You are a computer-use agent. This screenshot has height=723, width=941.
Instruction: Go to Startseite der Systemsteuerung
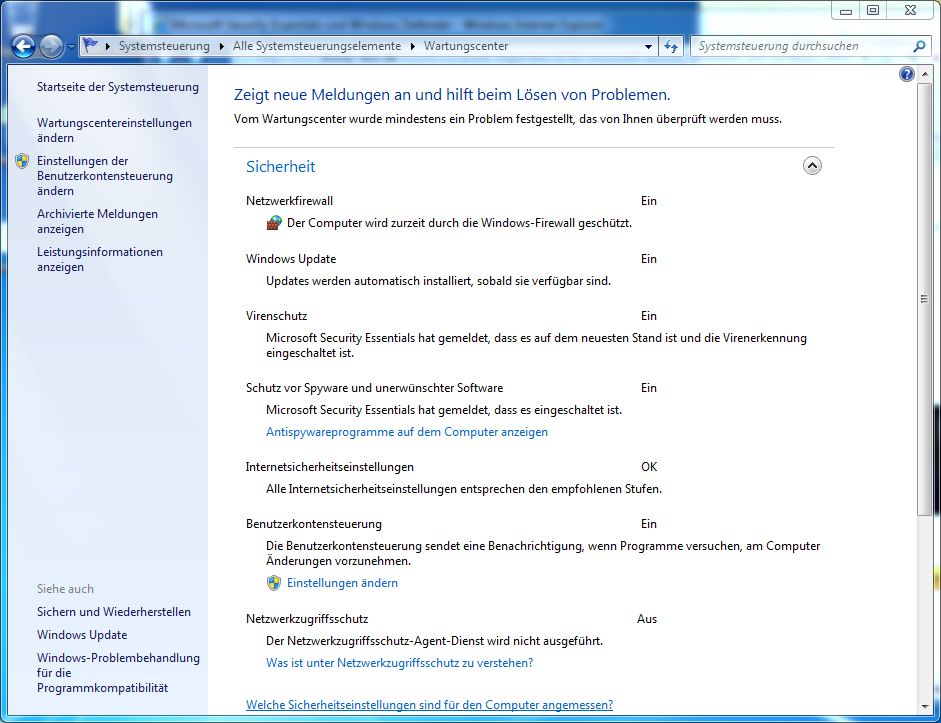coord(118,87)
